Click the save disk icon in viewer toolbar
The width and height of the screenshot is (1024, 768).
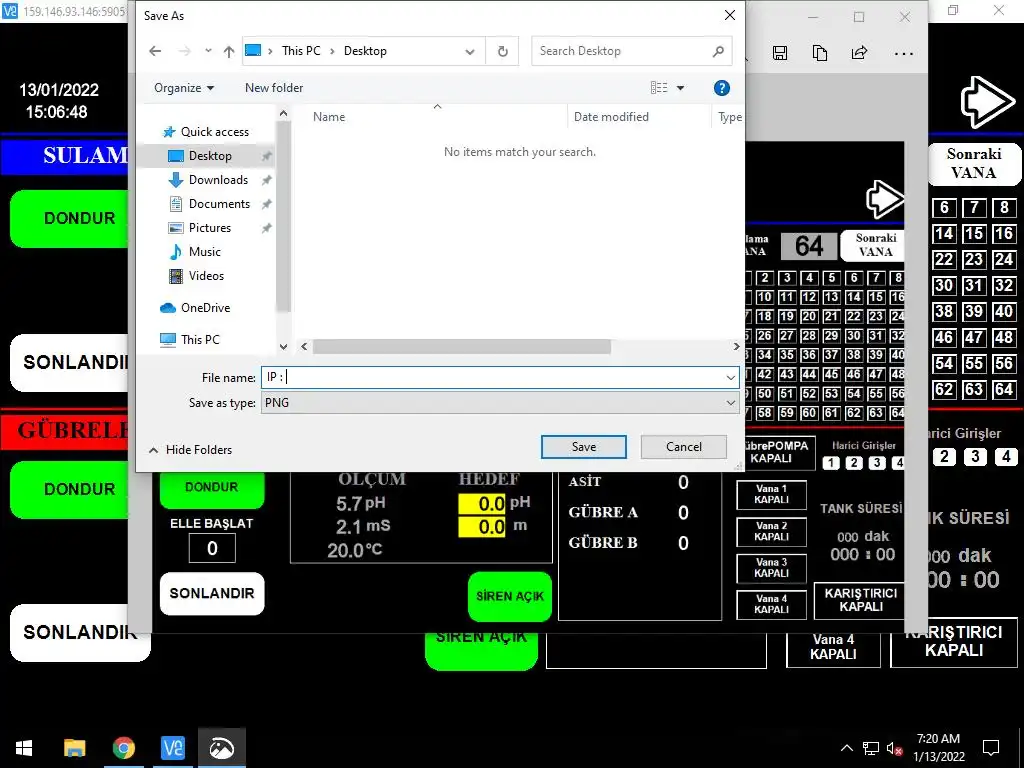tap(780, 53)
